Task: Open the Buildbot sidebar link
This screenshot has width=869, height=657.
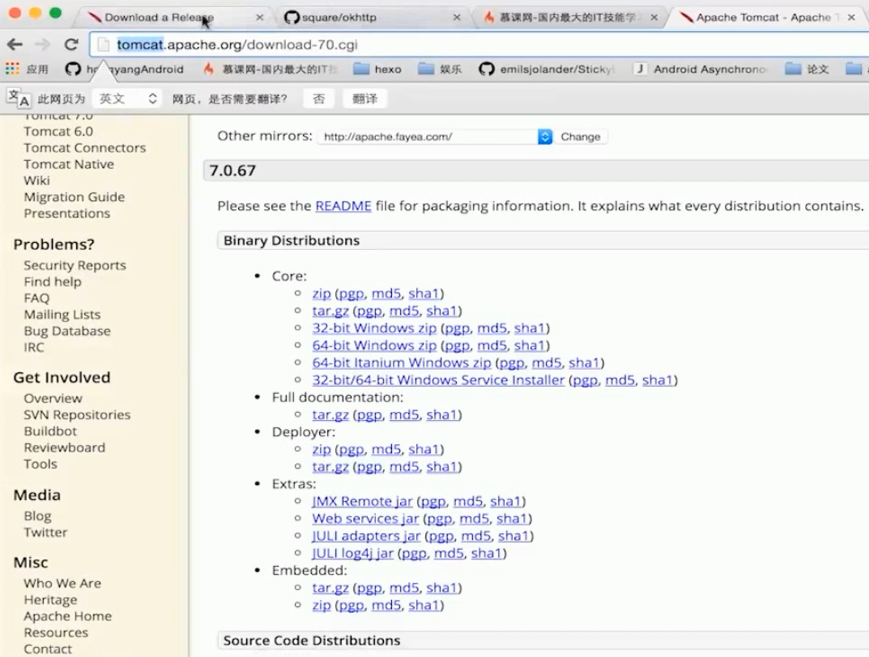Action: coord(50,431)
